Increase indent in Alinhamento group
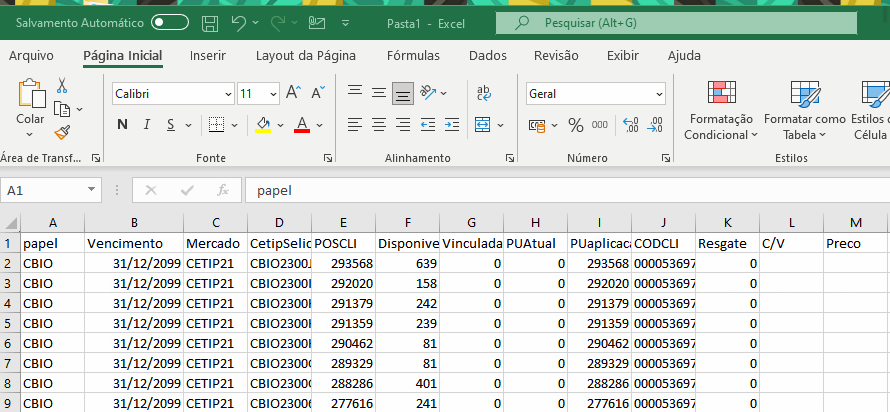The height and width of the screenshot is (412, 890). (452, 124)
